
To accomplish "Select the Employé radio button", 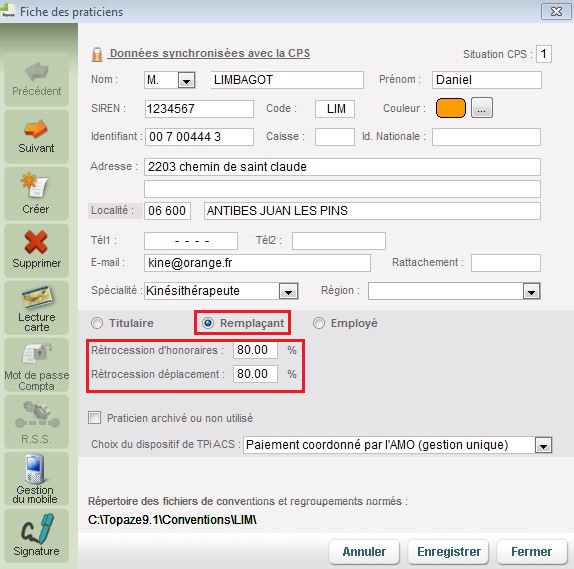I will tap(318, 323).
